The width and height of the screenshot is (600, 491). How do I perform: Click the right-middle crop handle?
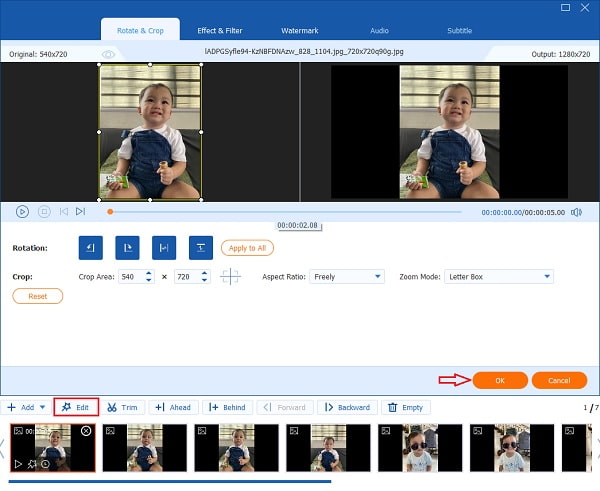tap(201, 132)
